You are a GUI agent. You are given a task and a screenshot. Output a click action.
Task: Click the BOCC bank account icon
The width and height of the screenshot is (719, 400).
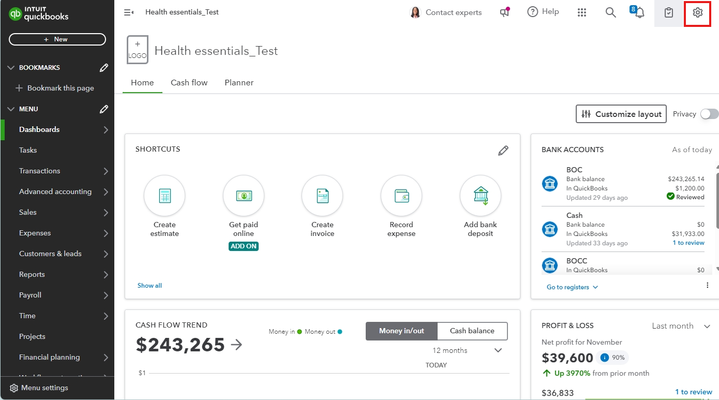click(550, 265)
